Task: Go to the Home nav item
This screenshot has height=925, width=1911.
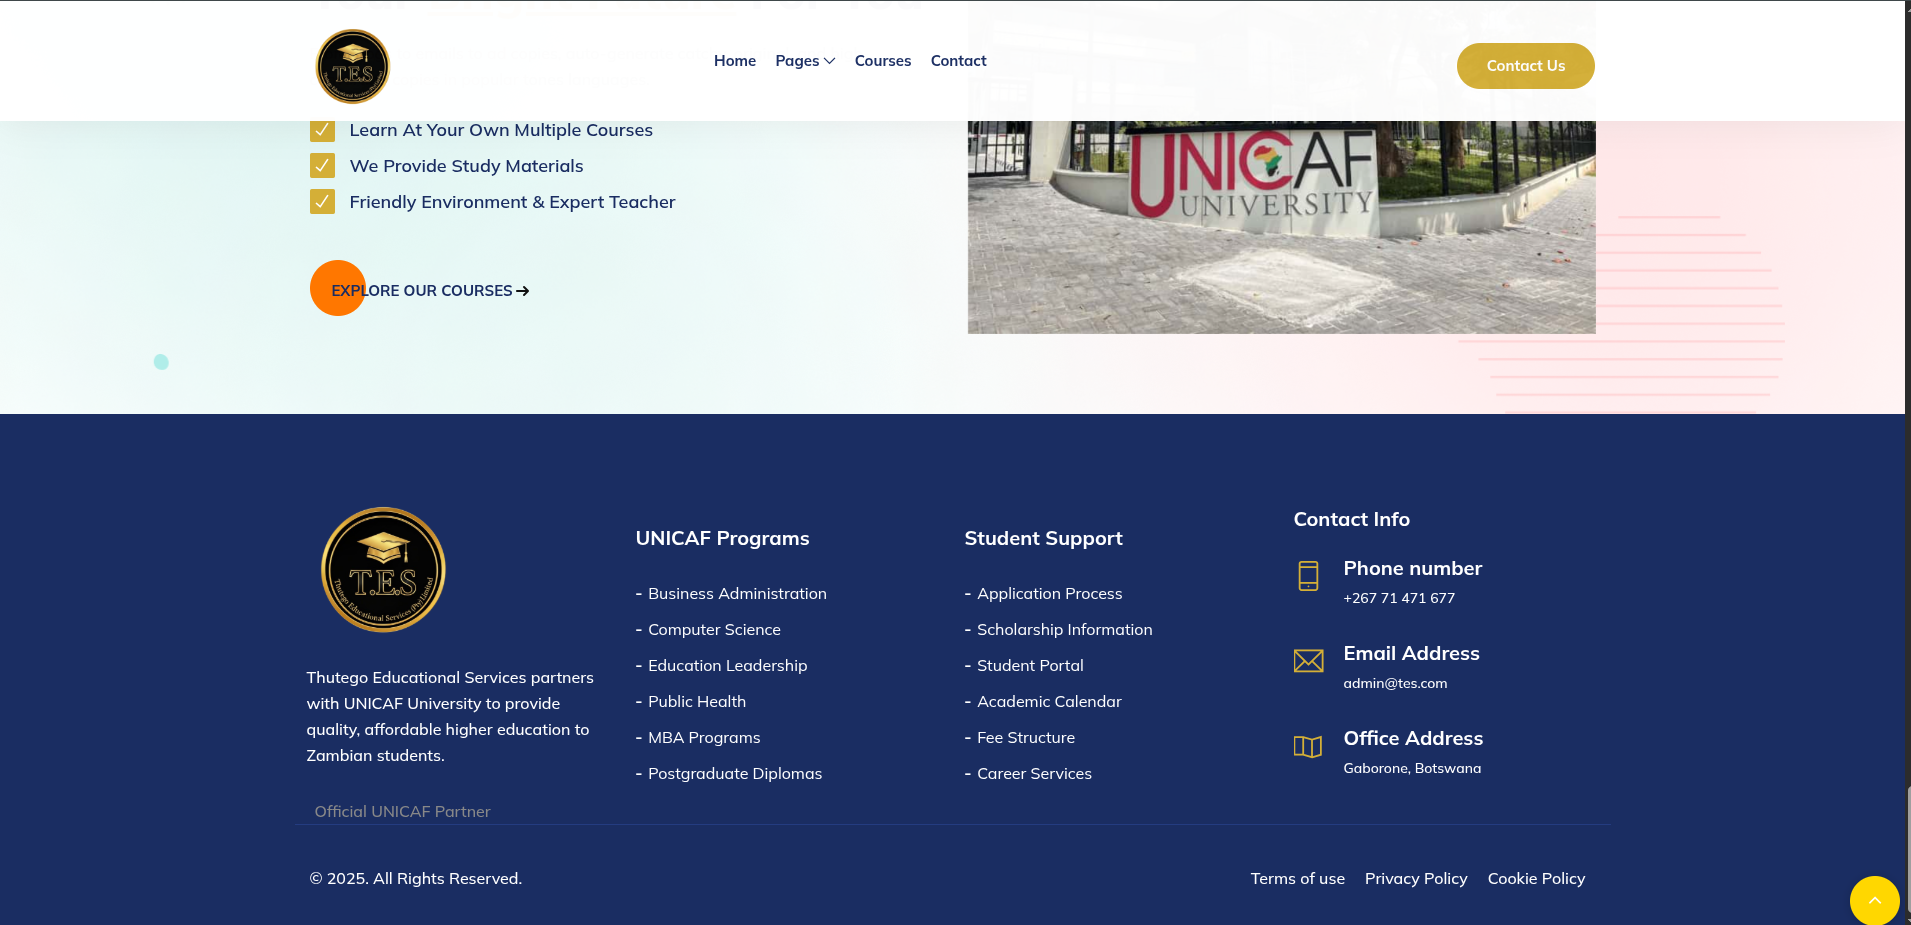Action: (734, 61)
